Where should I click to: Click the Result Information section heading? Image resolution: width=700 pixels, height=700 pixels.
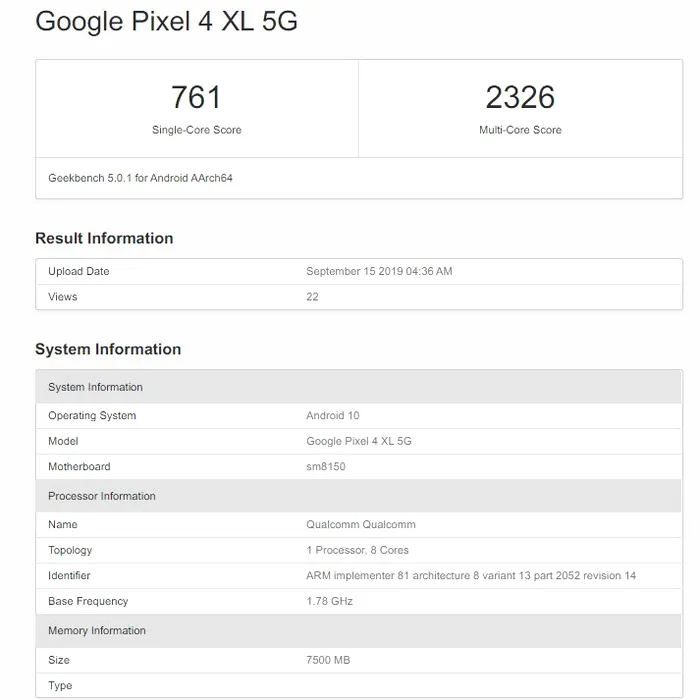(104, 238)
